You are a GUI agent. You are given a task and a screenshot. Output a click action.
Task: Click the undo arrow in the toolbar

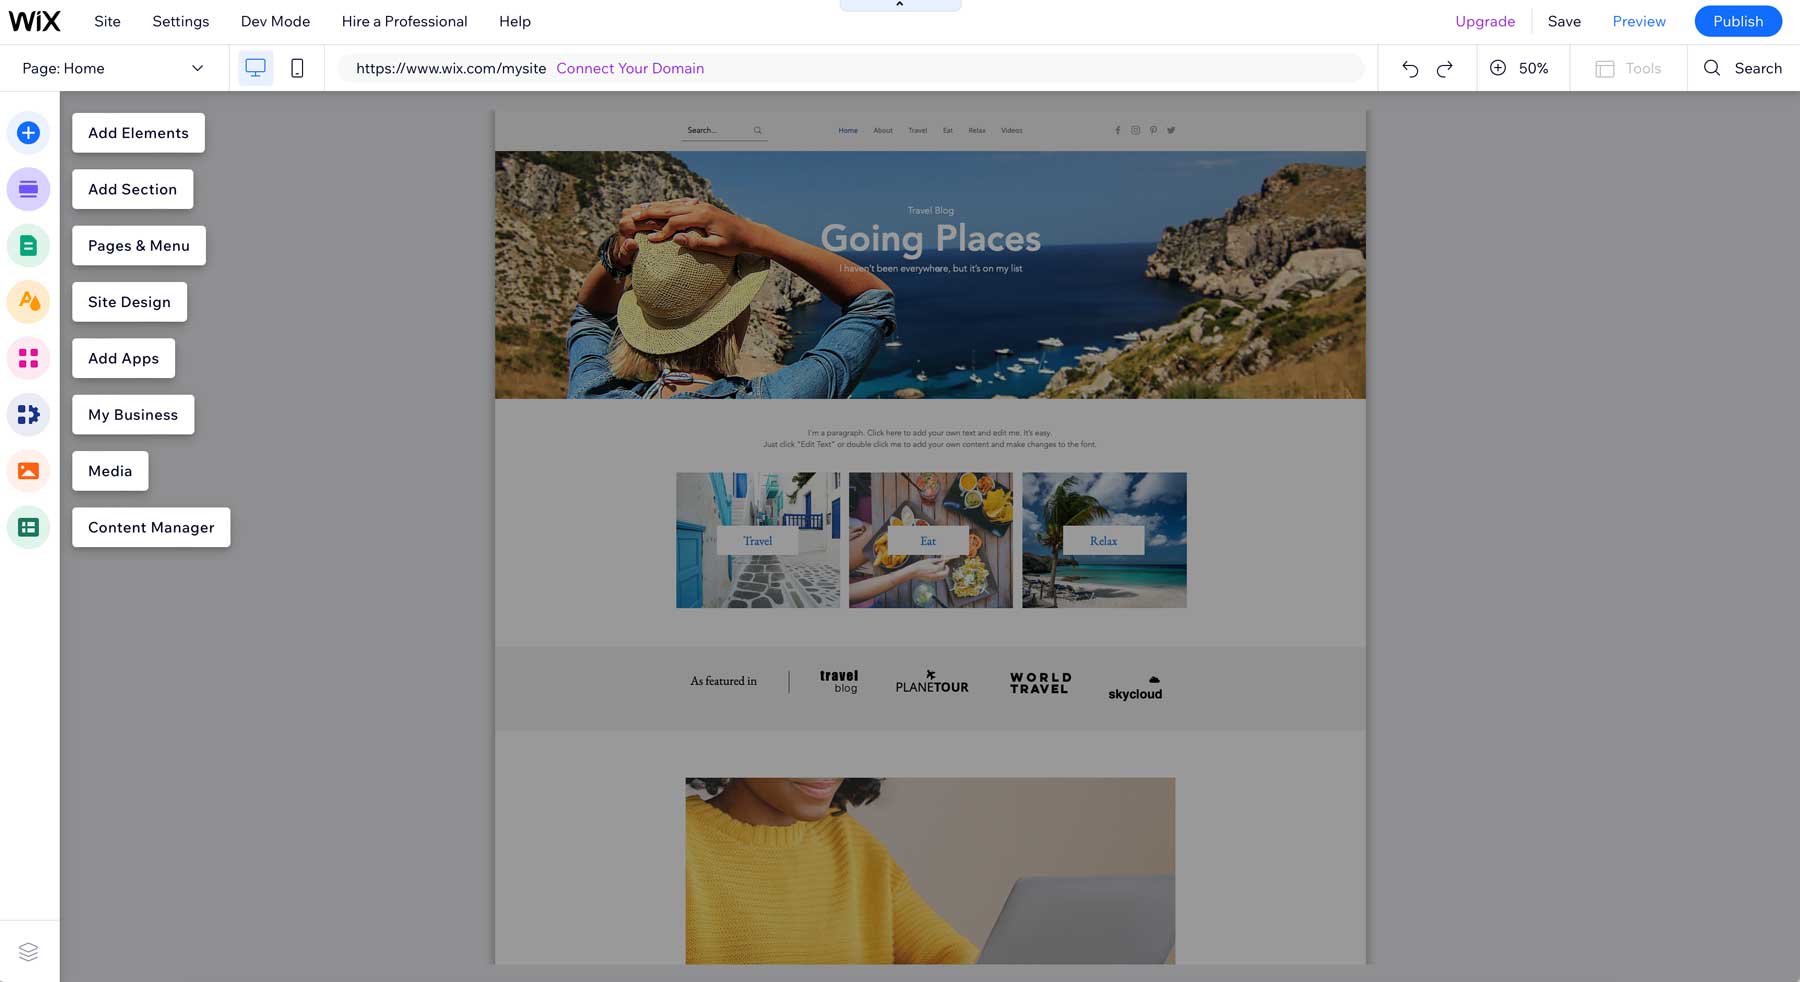coord(1410,68)
